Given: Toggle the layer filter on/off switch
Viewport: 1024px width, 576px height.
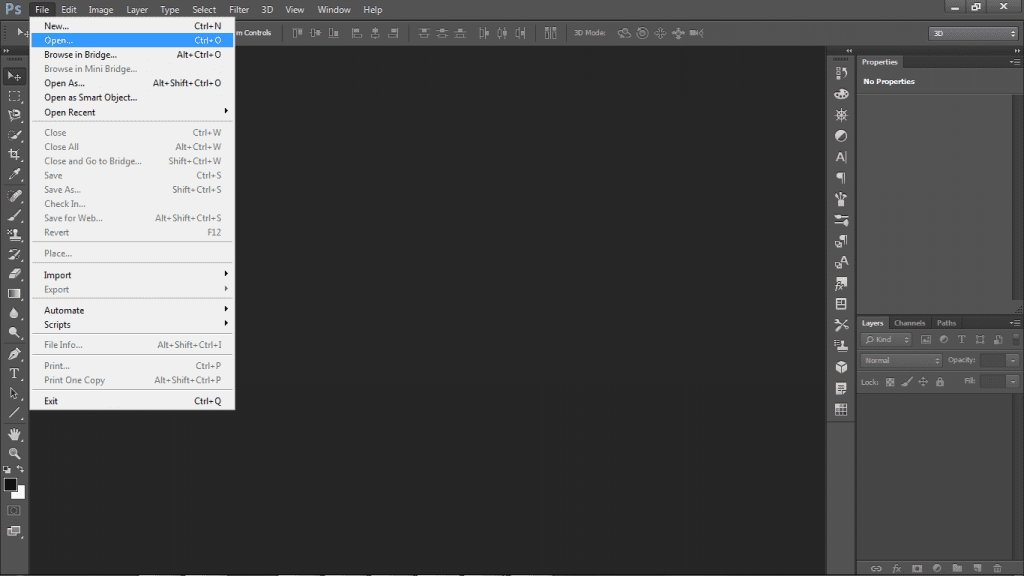Looking at the screenshot, I should coord(1012,339).
